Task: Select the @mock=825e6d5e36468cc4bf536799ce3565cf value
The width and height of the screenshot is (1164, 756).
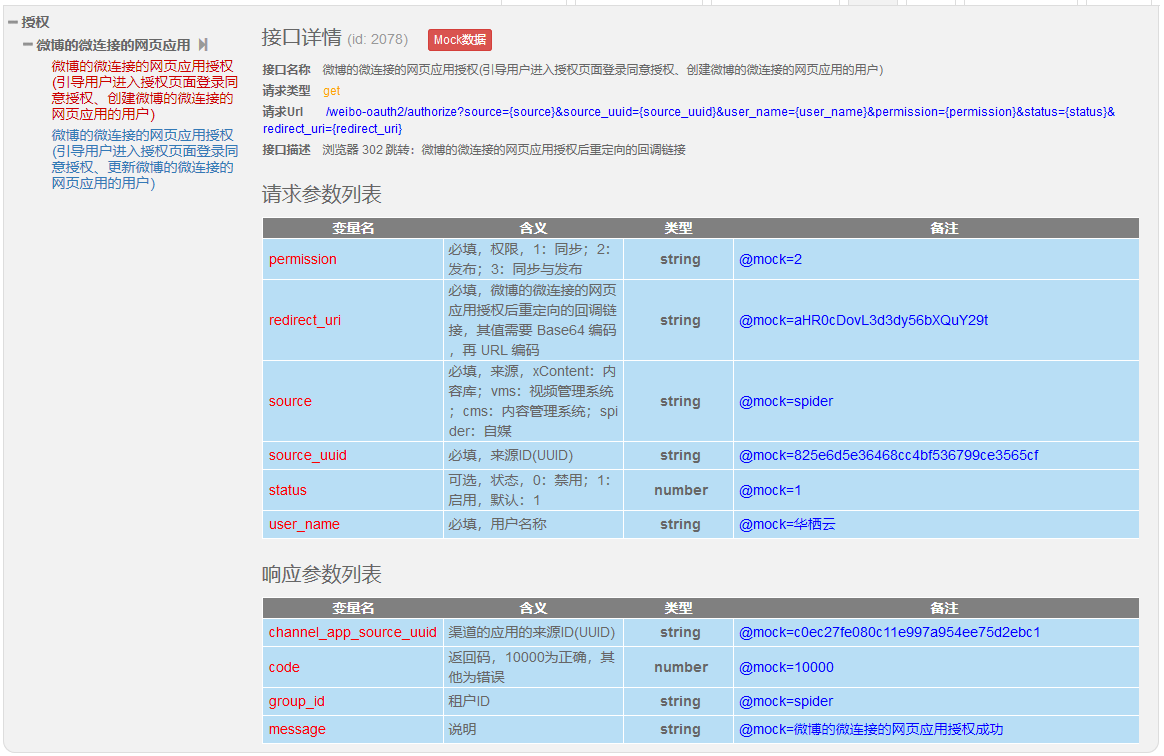Action: 888,455
